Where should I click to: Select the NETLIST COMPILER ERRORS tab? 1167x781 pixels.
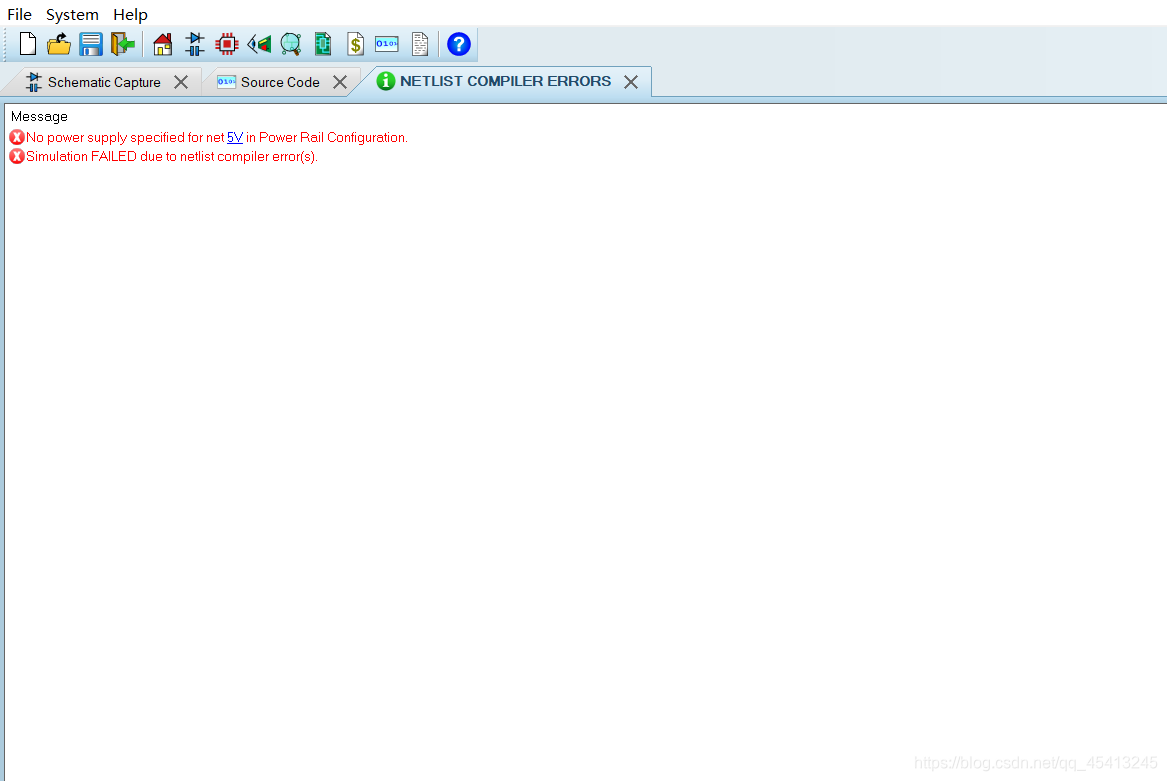(505, 81)
